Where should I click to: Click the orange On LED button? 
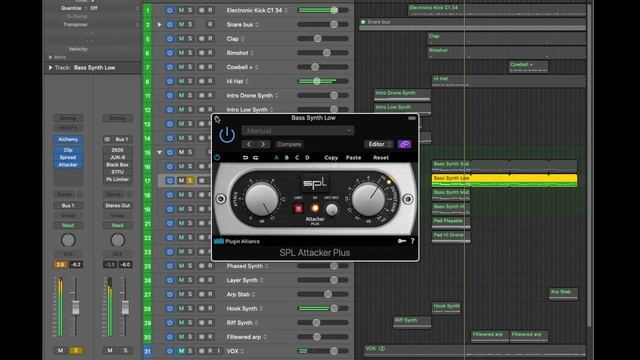(315, 208)
